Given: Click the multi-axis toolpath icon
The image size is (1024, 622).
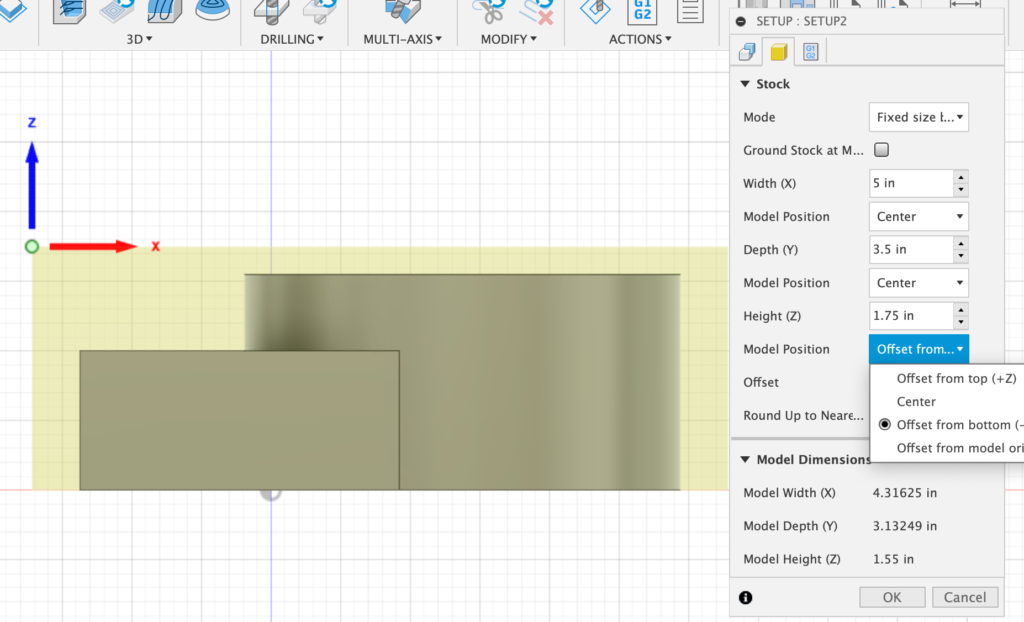Looking at the screenshot, I should coord(405,10).
